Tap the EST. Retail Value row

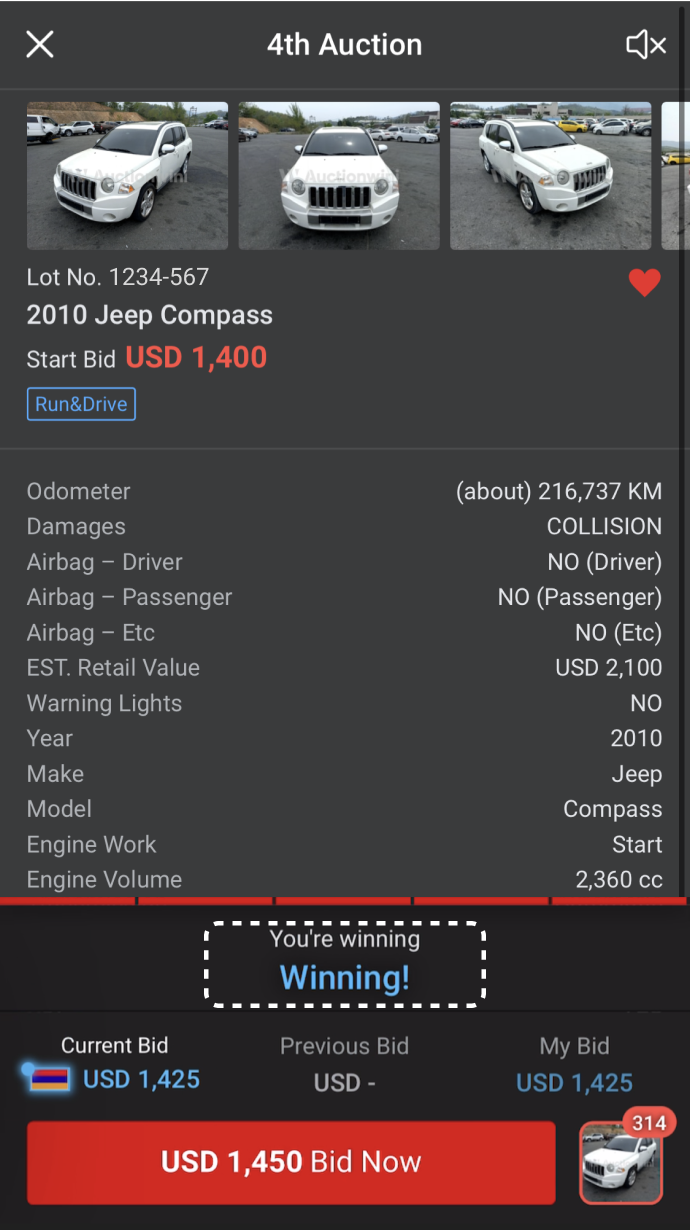[344, 667]
